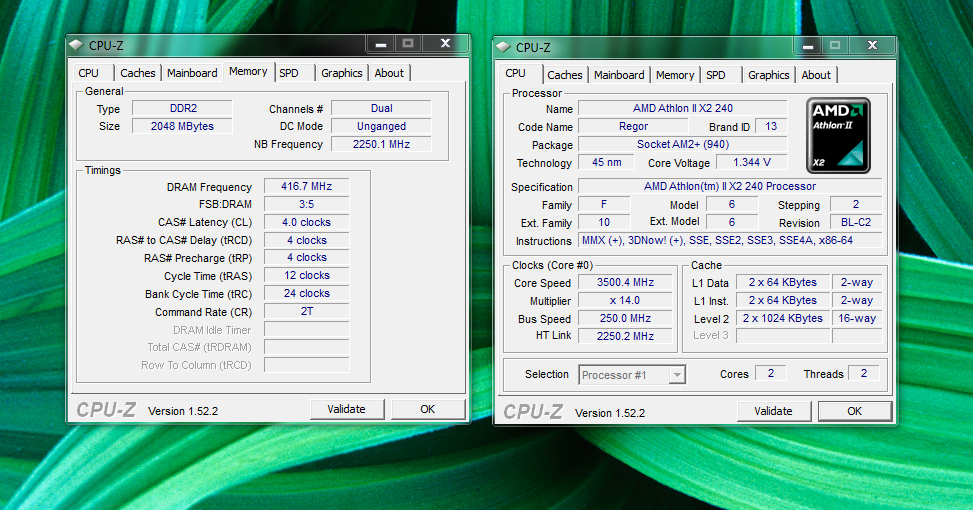This screenshot has width=973, height=510.
Task: Open the SPD tab in the Memory window
Action: point(289,73)
